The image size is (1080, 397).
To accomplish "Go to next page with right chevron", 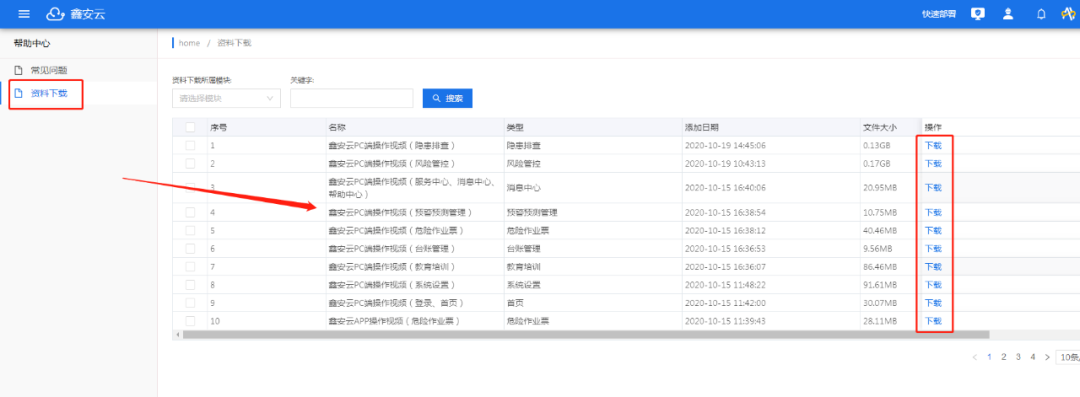I will pyautogui.click(x=1047, y=357).
